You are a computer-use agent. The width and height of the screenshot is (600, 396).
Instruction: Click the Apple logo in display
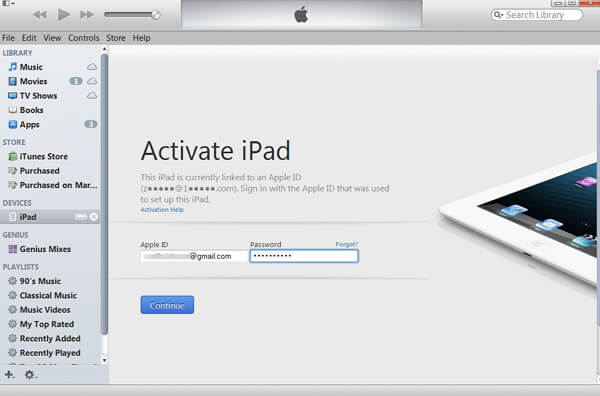tap(302, 15)
